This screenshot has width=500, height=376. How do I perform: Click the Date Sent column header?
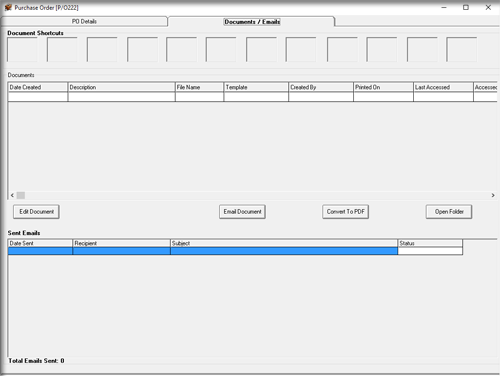[40, 243]
